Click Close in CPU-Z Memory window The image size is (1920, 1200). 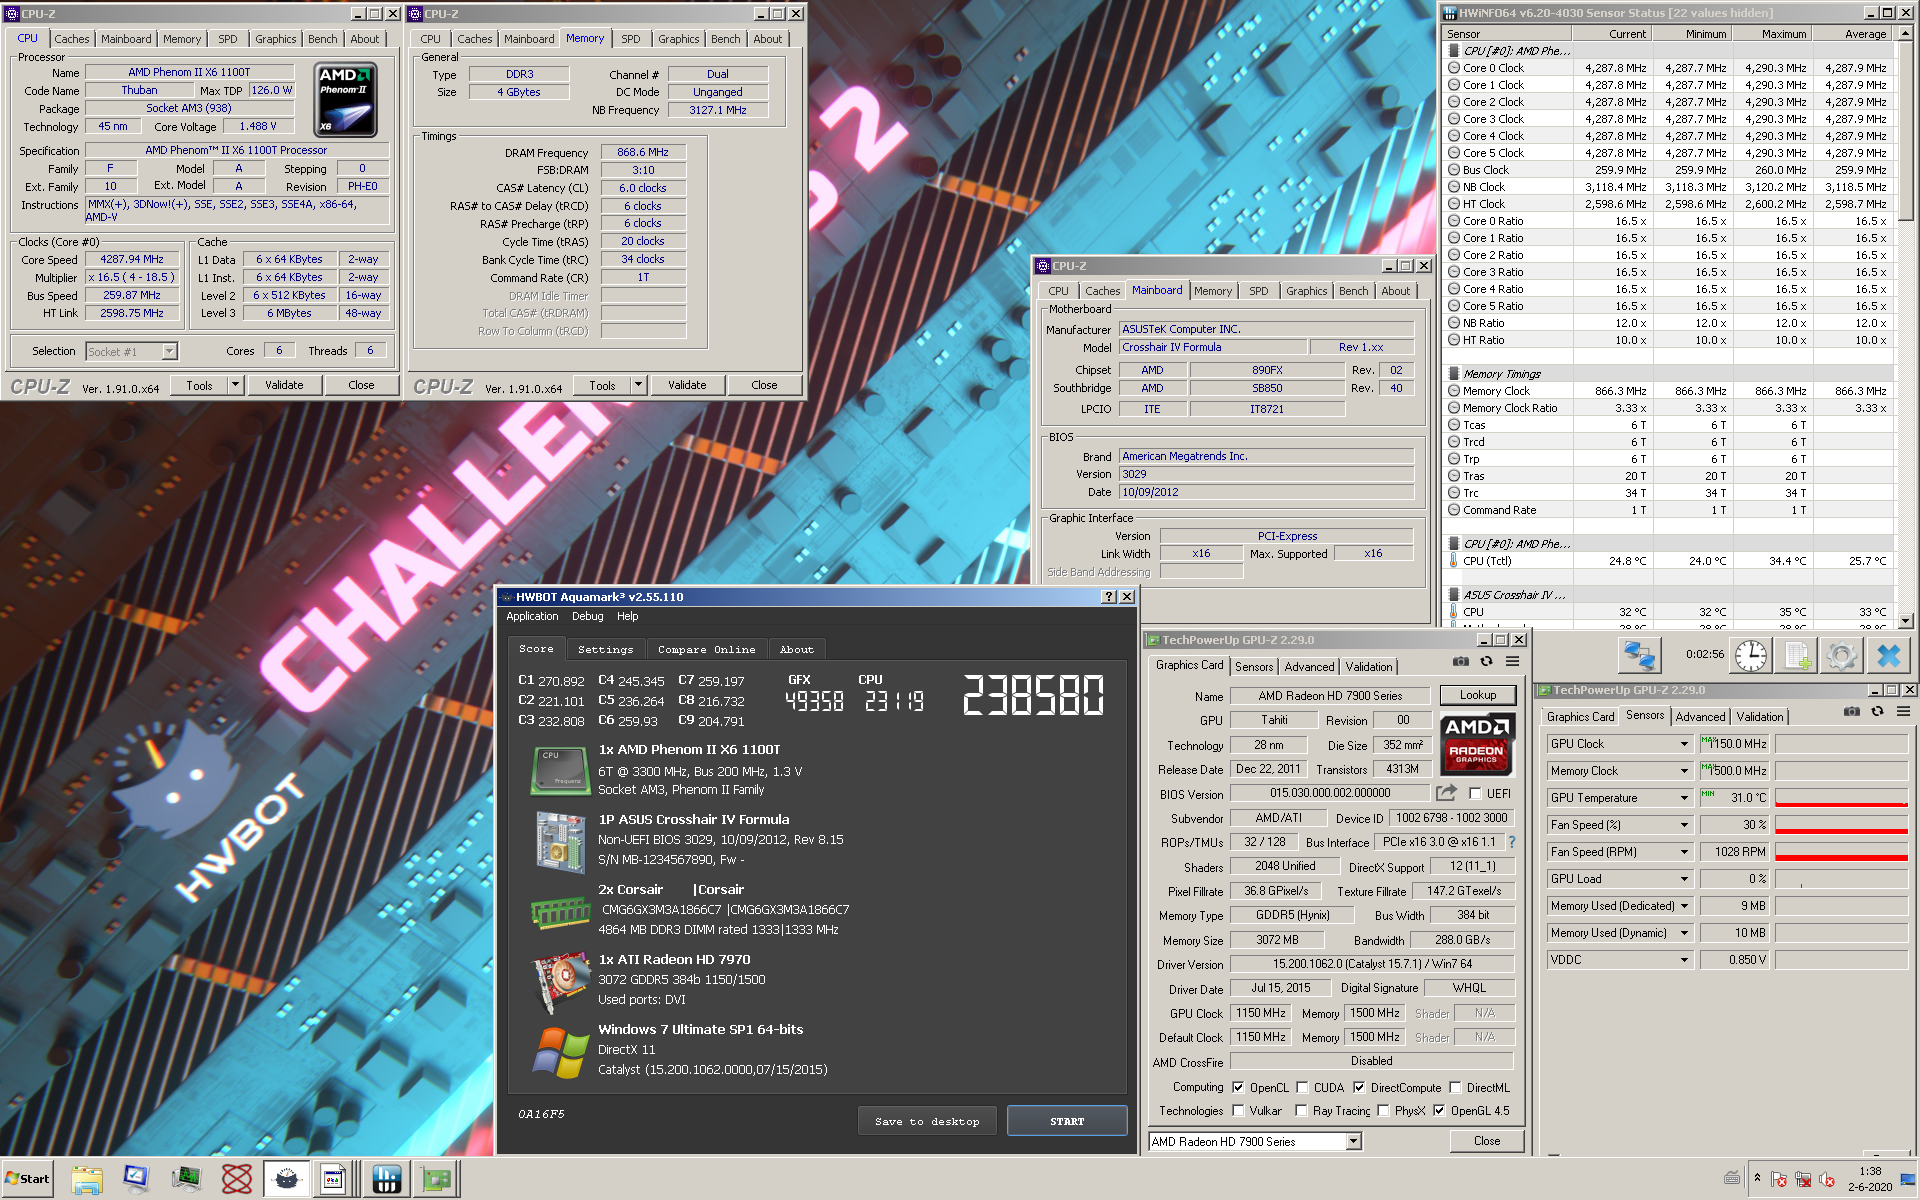[764, 385]
